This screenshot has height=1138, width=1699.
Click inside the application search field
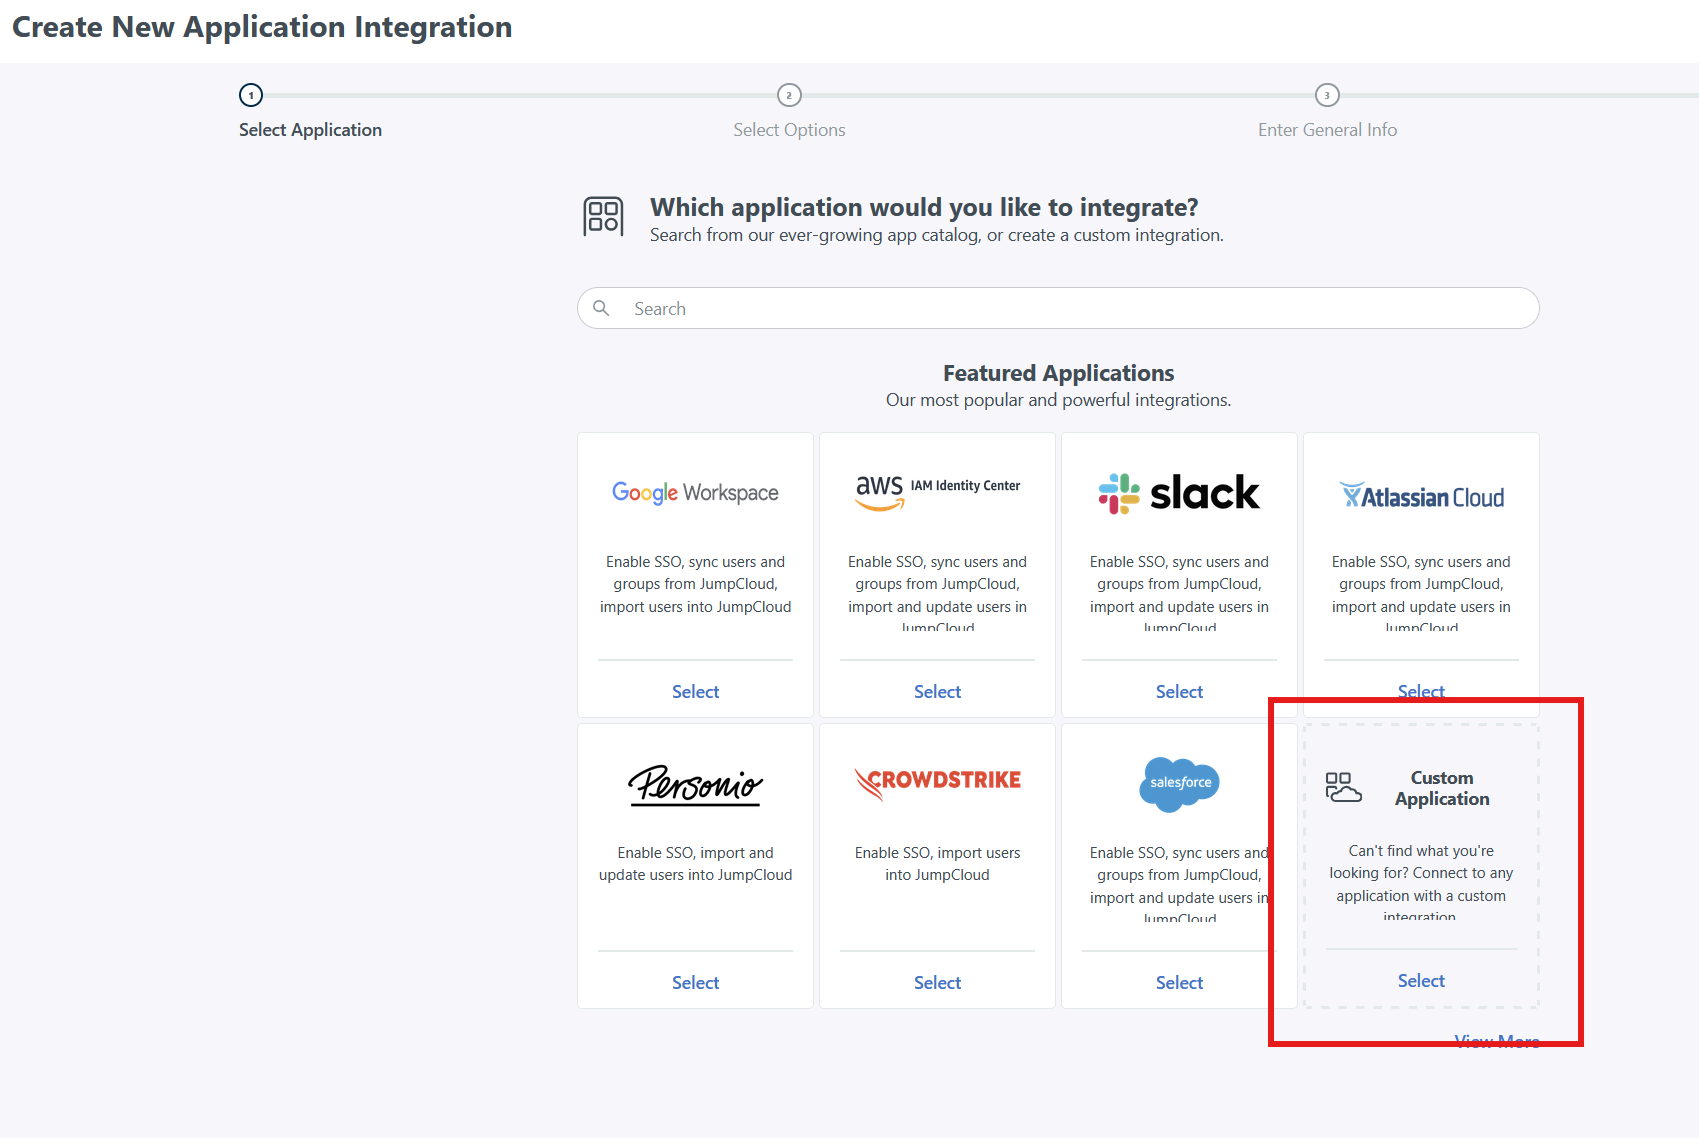pyautogui.click(x=1000, y=308)
